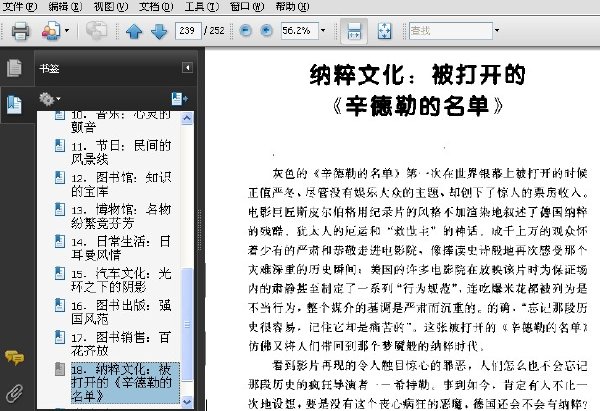Toggle the bookmarks panel icon in sidebar
Image resolution: width=600 pixels, height=411 pixels.
(15, 104)
